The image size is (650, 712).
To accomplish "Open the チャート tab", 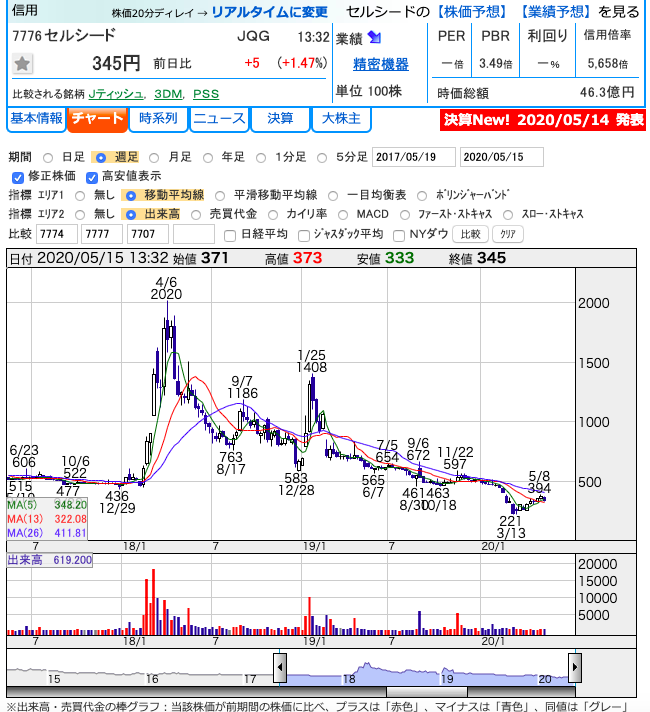I will pos(97,119).
